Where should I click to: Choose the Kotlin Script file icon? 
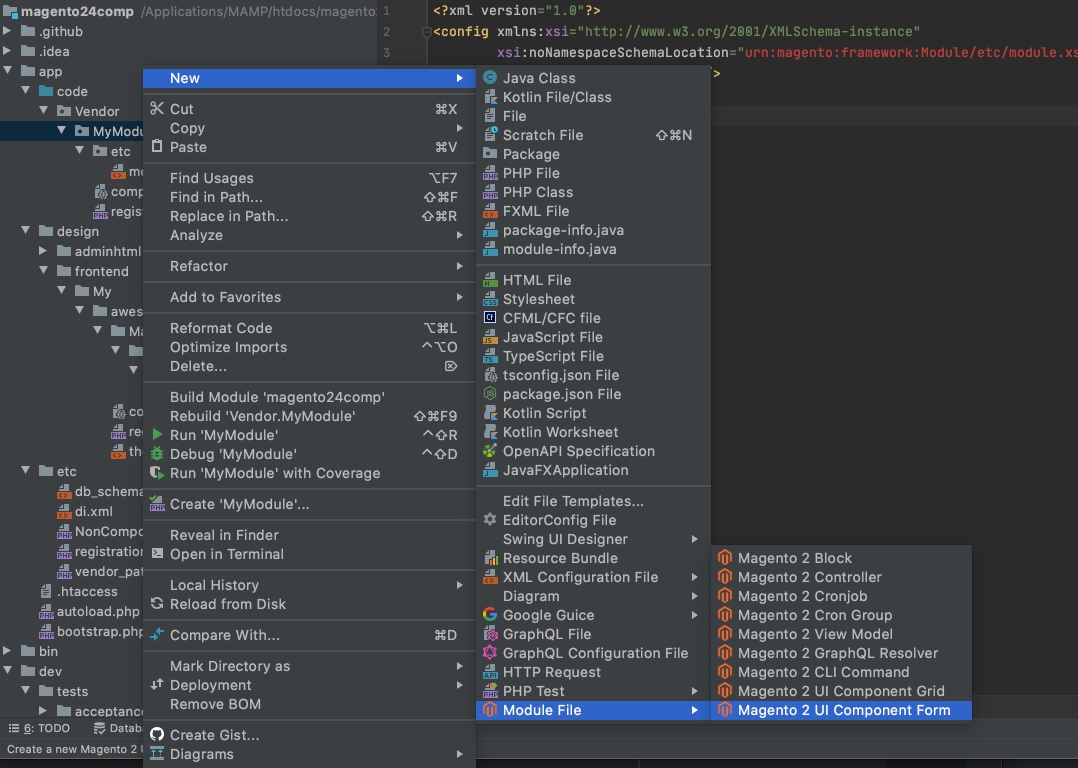pyautogui.click(x=490, y=413)
